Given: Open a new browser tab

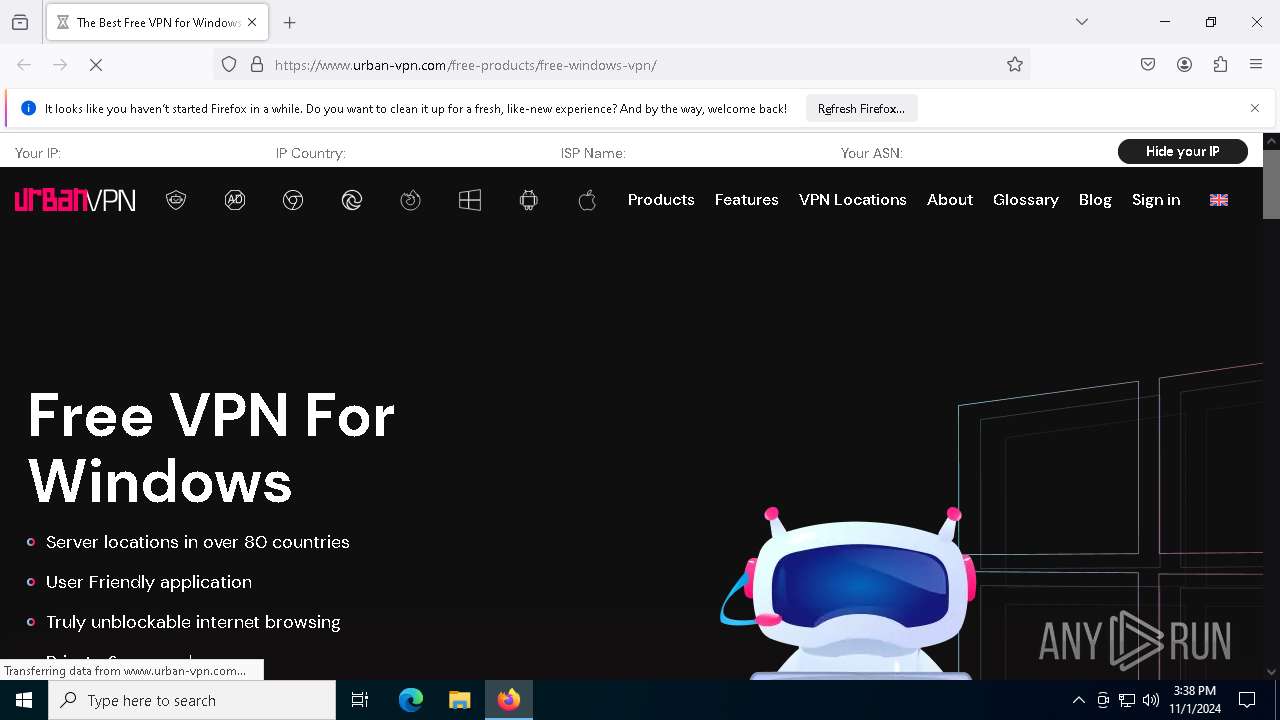Looking at the screenshot, I should [290, 22].
